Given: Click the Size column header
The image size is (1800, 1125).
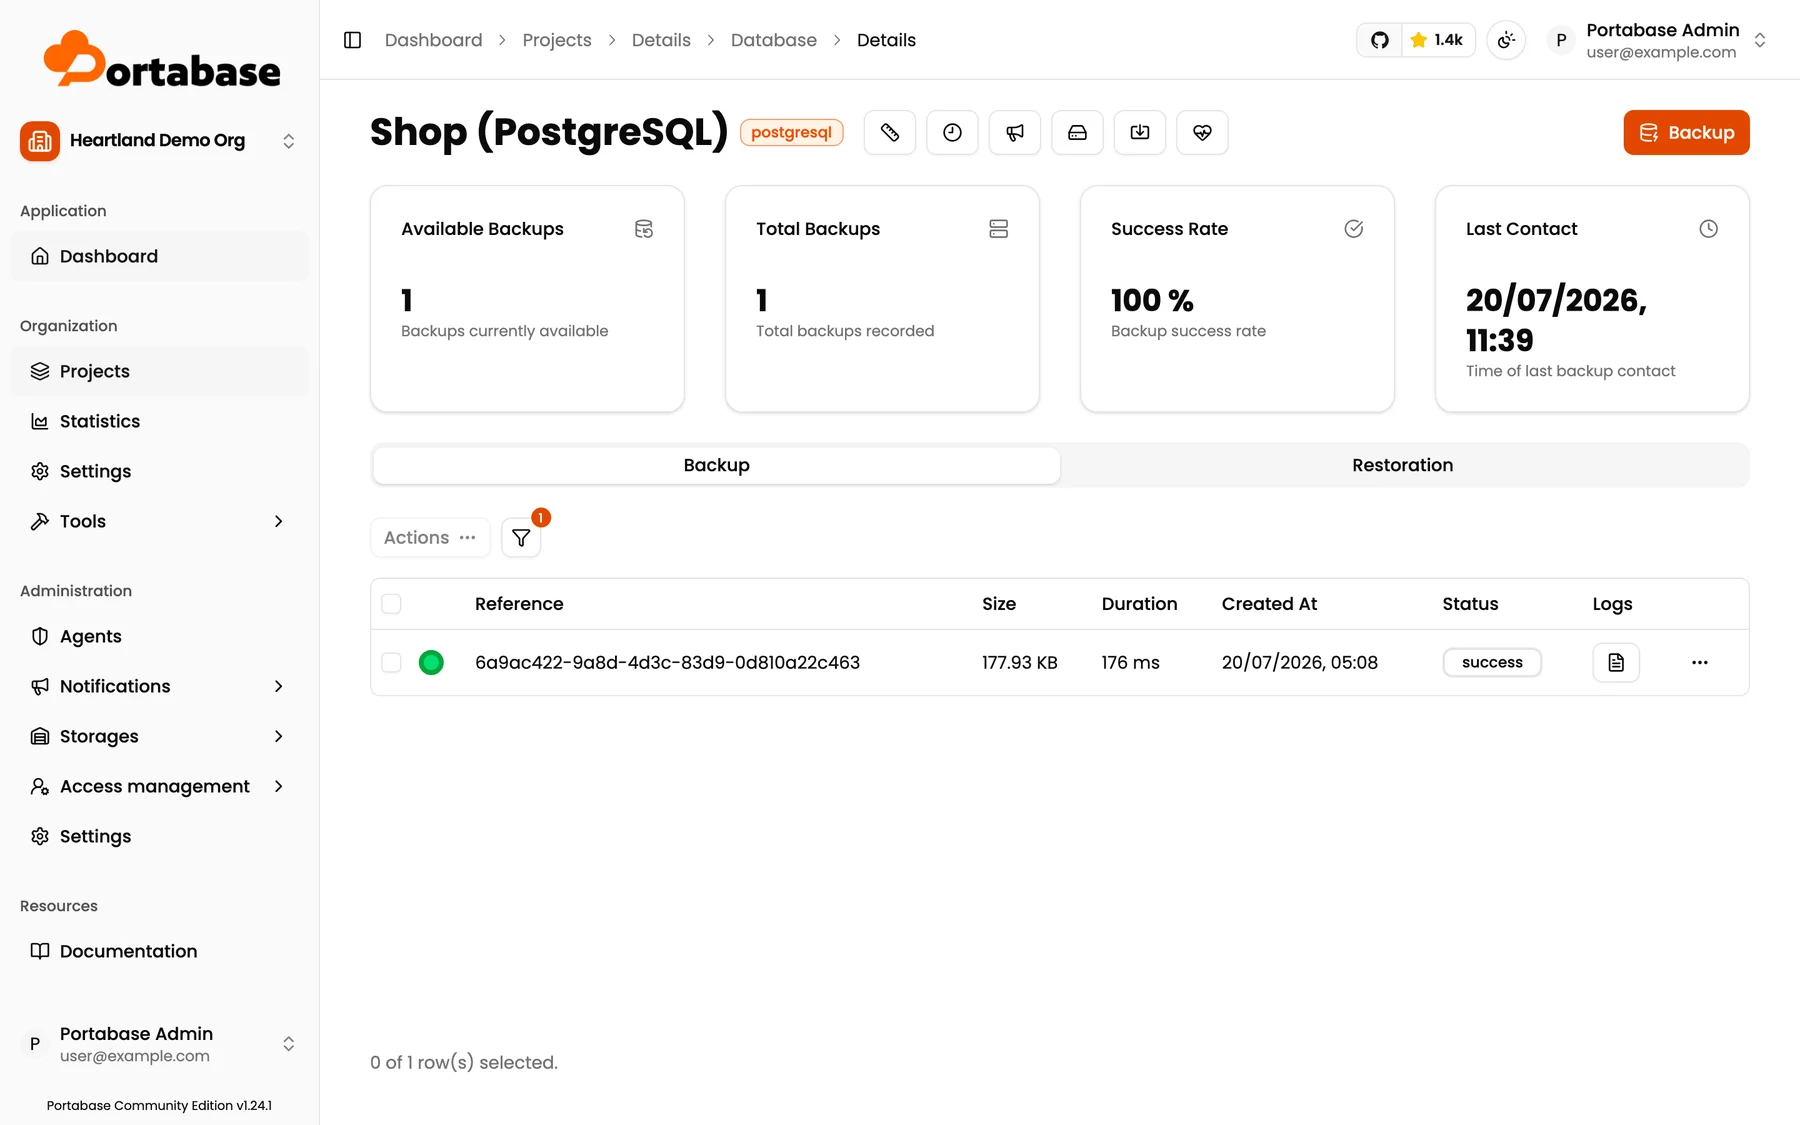Looking at the screenshot, I should [999, 604].
